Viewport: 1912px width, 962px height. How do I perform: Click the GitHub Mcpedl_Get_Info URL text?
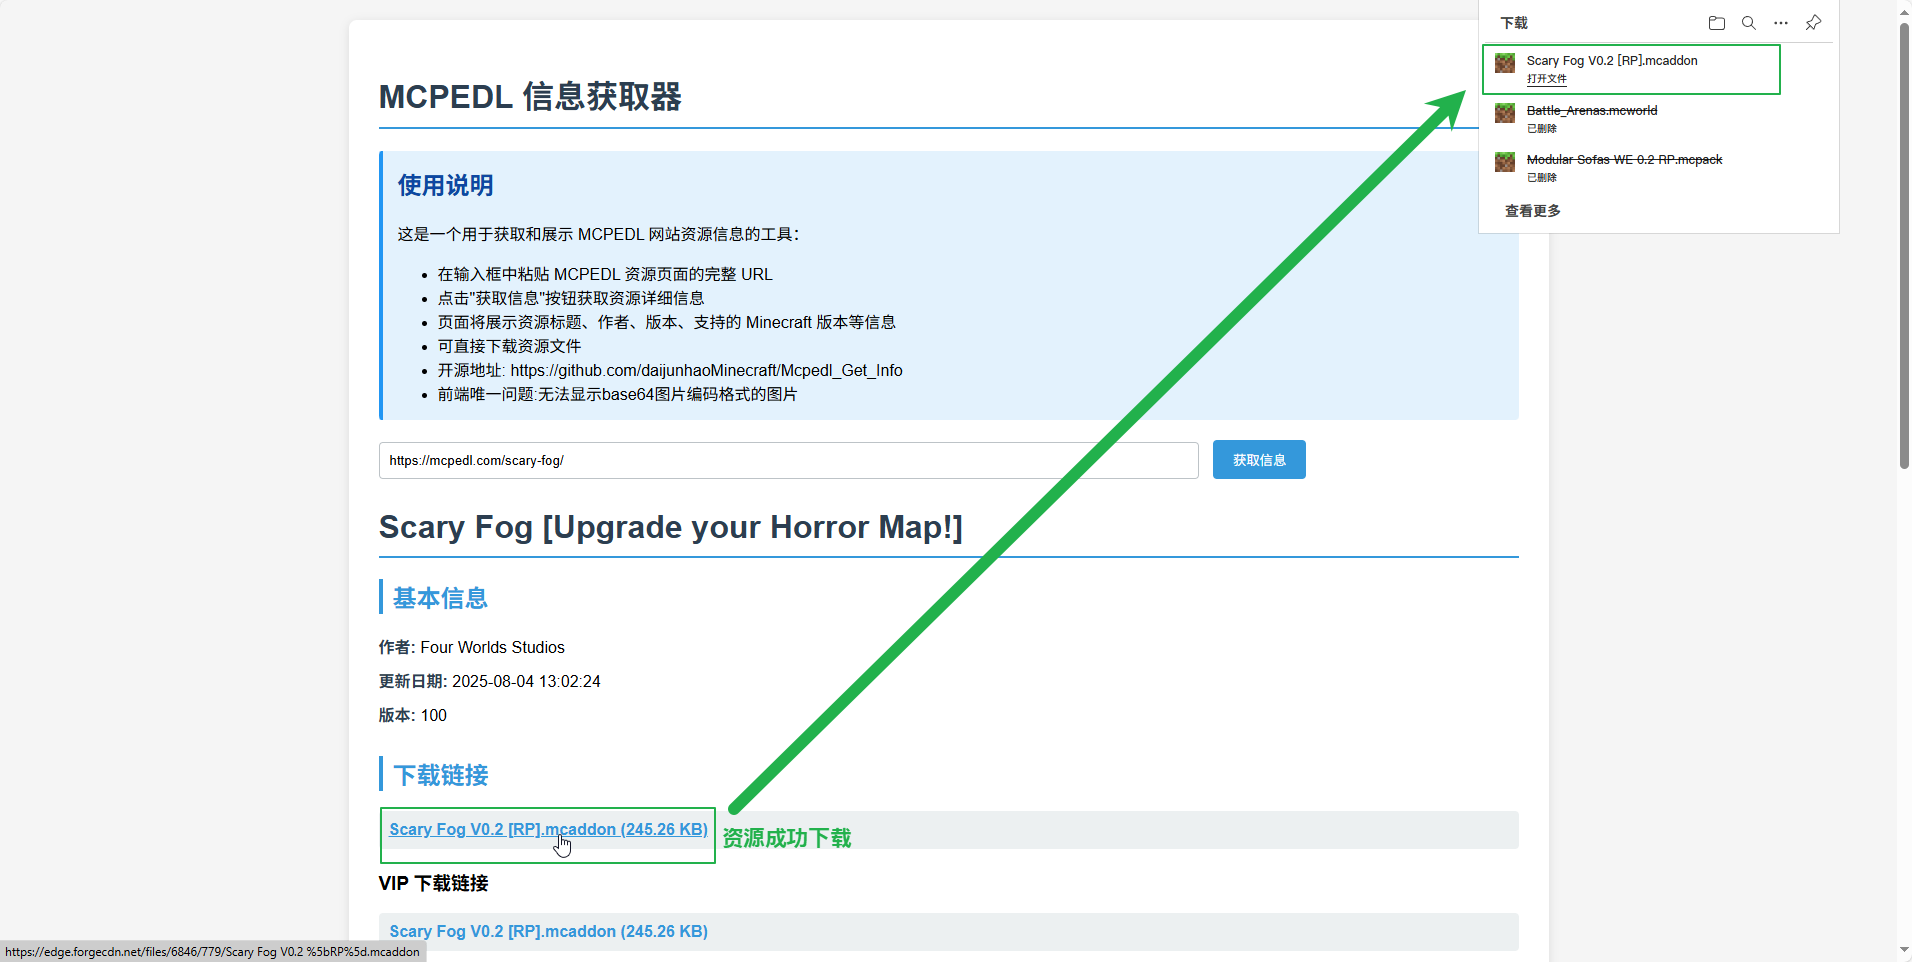point(706,371)
